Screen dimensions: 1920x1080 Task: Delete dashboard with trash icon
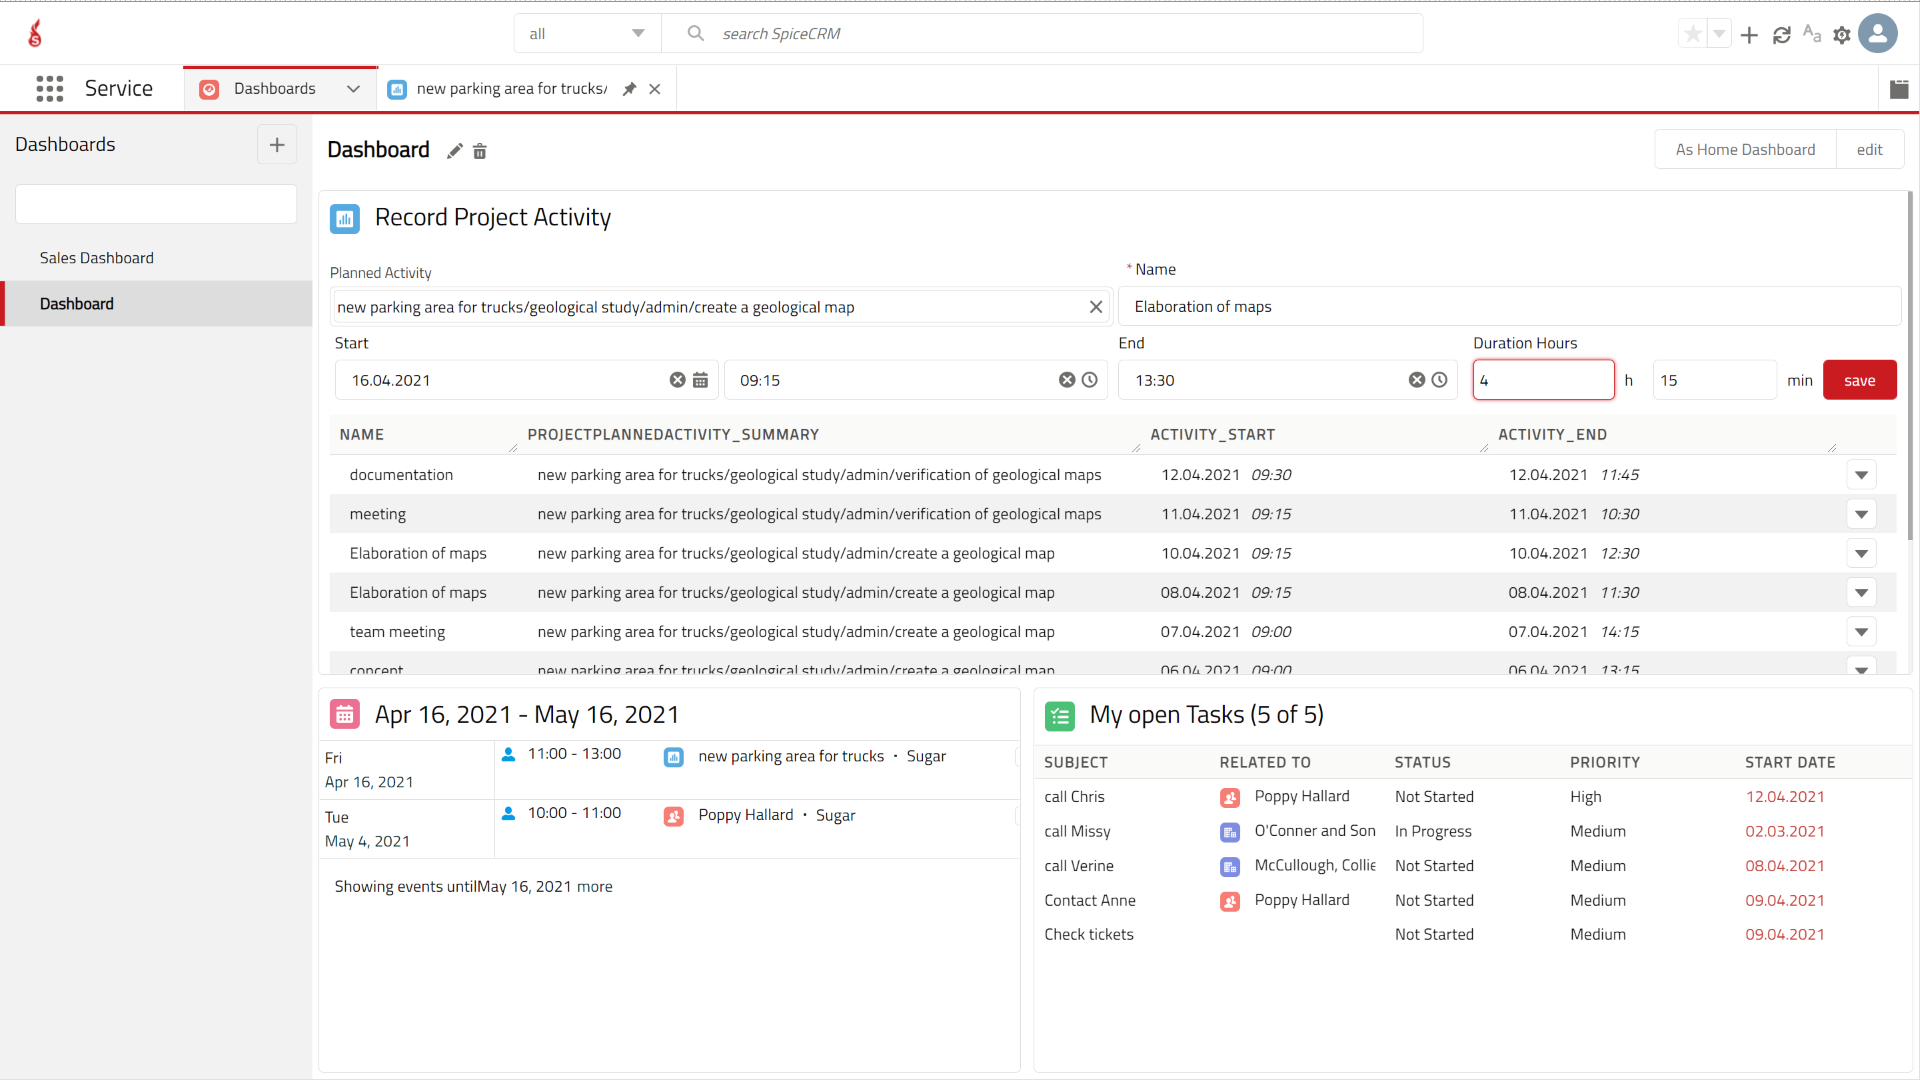479,151
